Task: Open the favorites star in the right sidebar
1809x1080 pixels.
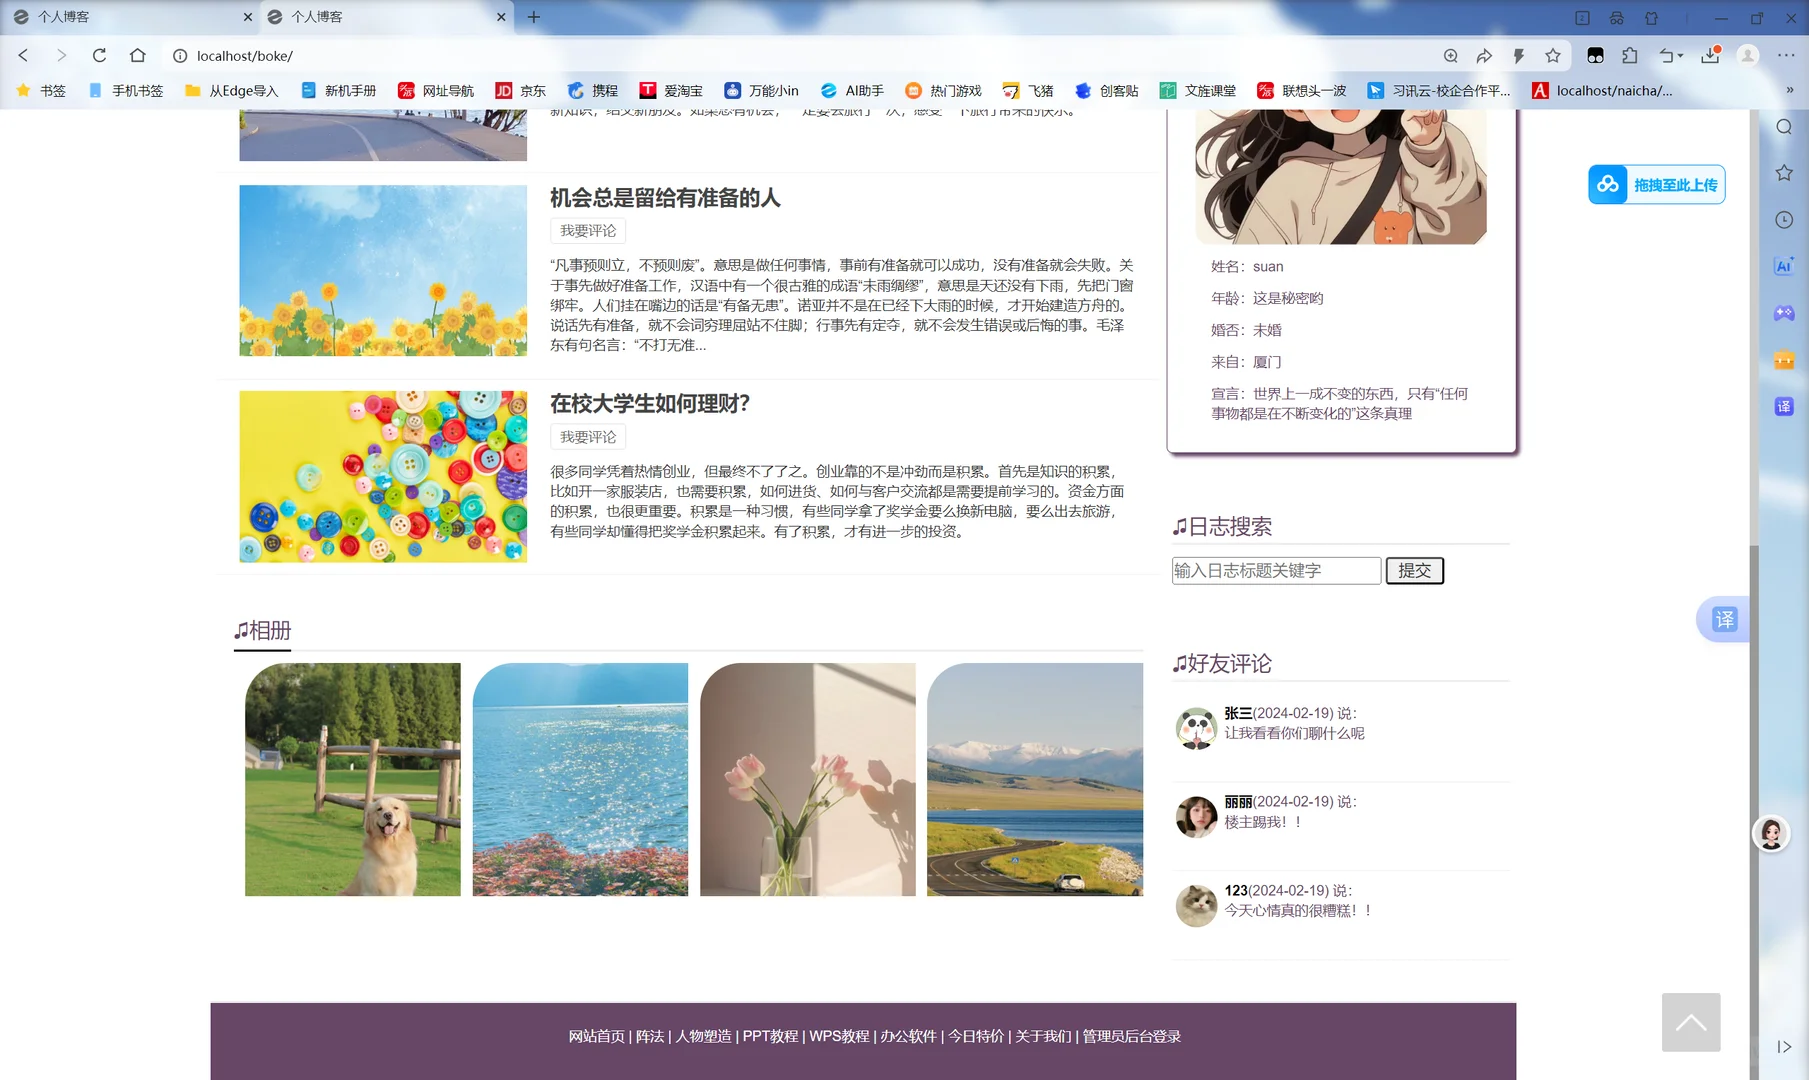Action: tap(1784, 173)
